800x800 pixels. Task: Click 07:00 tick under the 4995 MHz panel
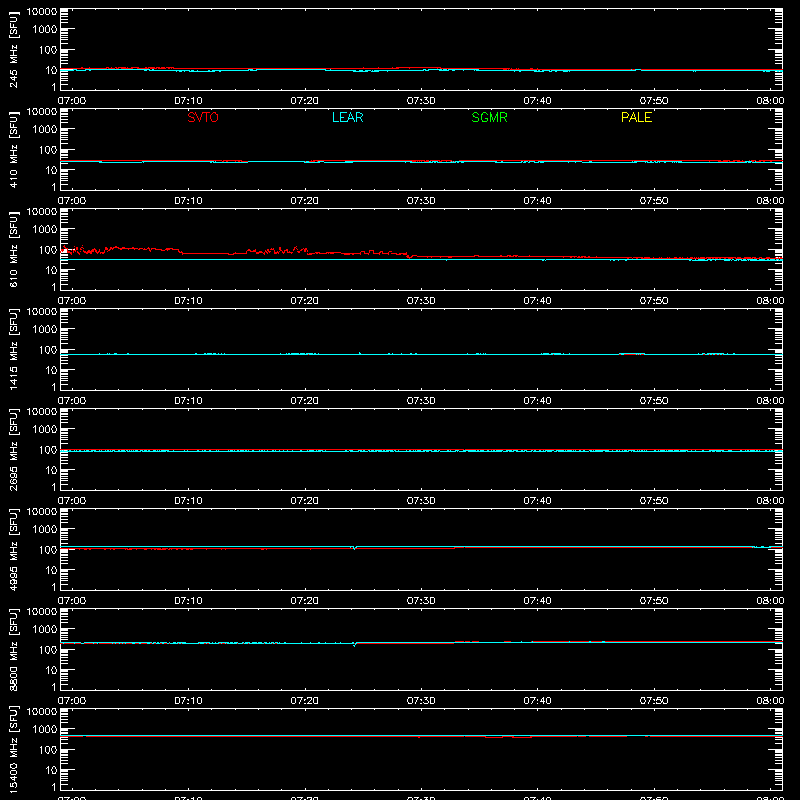72,601
